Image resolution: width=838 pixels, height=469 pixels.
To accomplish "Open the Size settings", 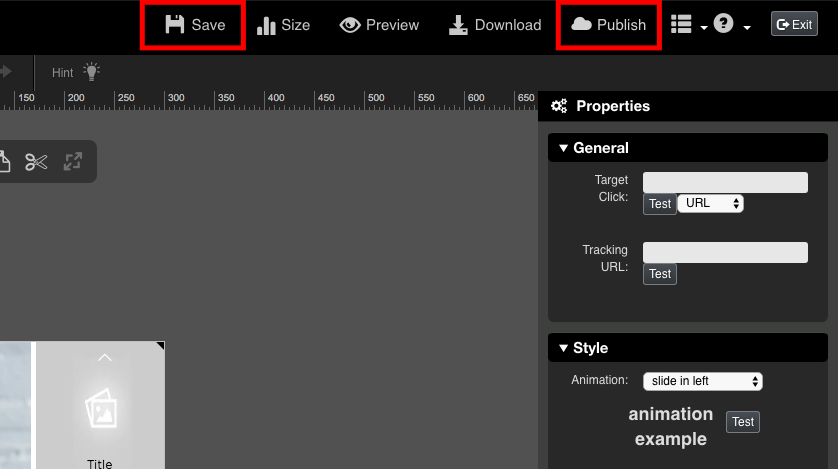I will point(283,25).
